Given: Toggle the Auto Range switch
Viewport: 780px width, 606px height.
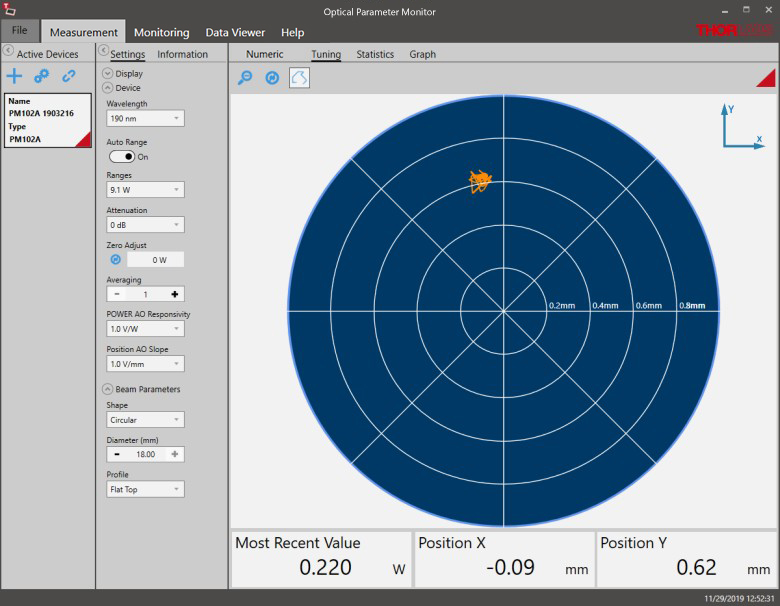Looking at the screenshot, I should click(x=122, y=157).
